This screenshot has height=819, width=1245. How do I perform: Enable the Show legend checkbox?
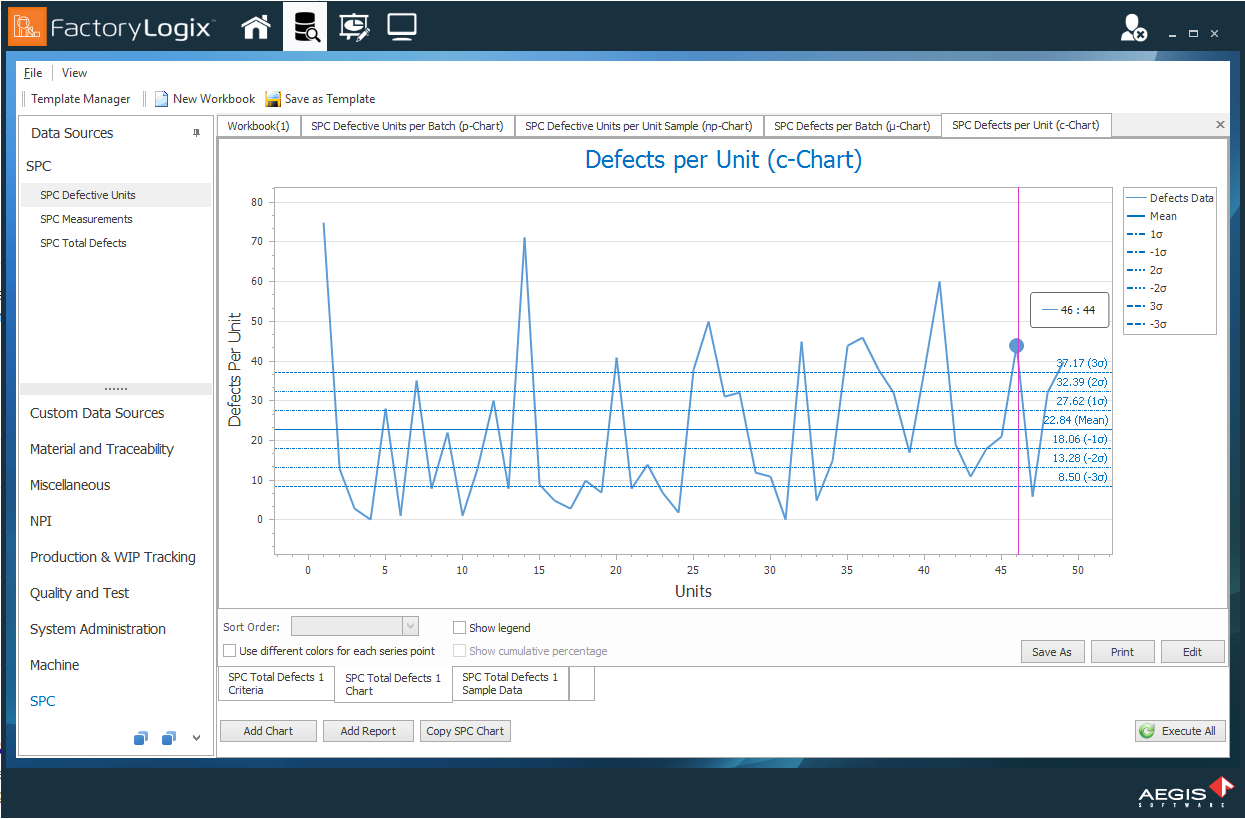point(460,628)
